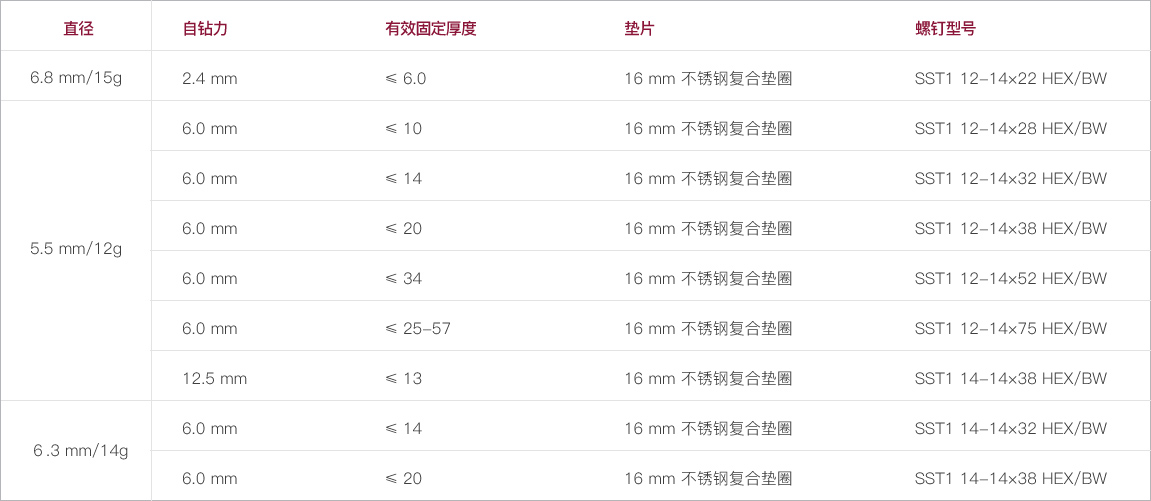Click the 垫片 column header
Image resolution: width=1151 pixels, height=501 pixels.
tap(639, 29)
